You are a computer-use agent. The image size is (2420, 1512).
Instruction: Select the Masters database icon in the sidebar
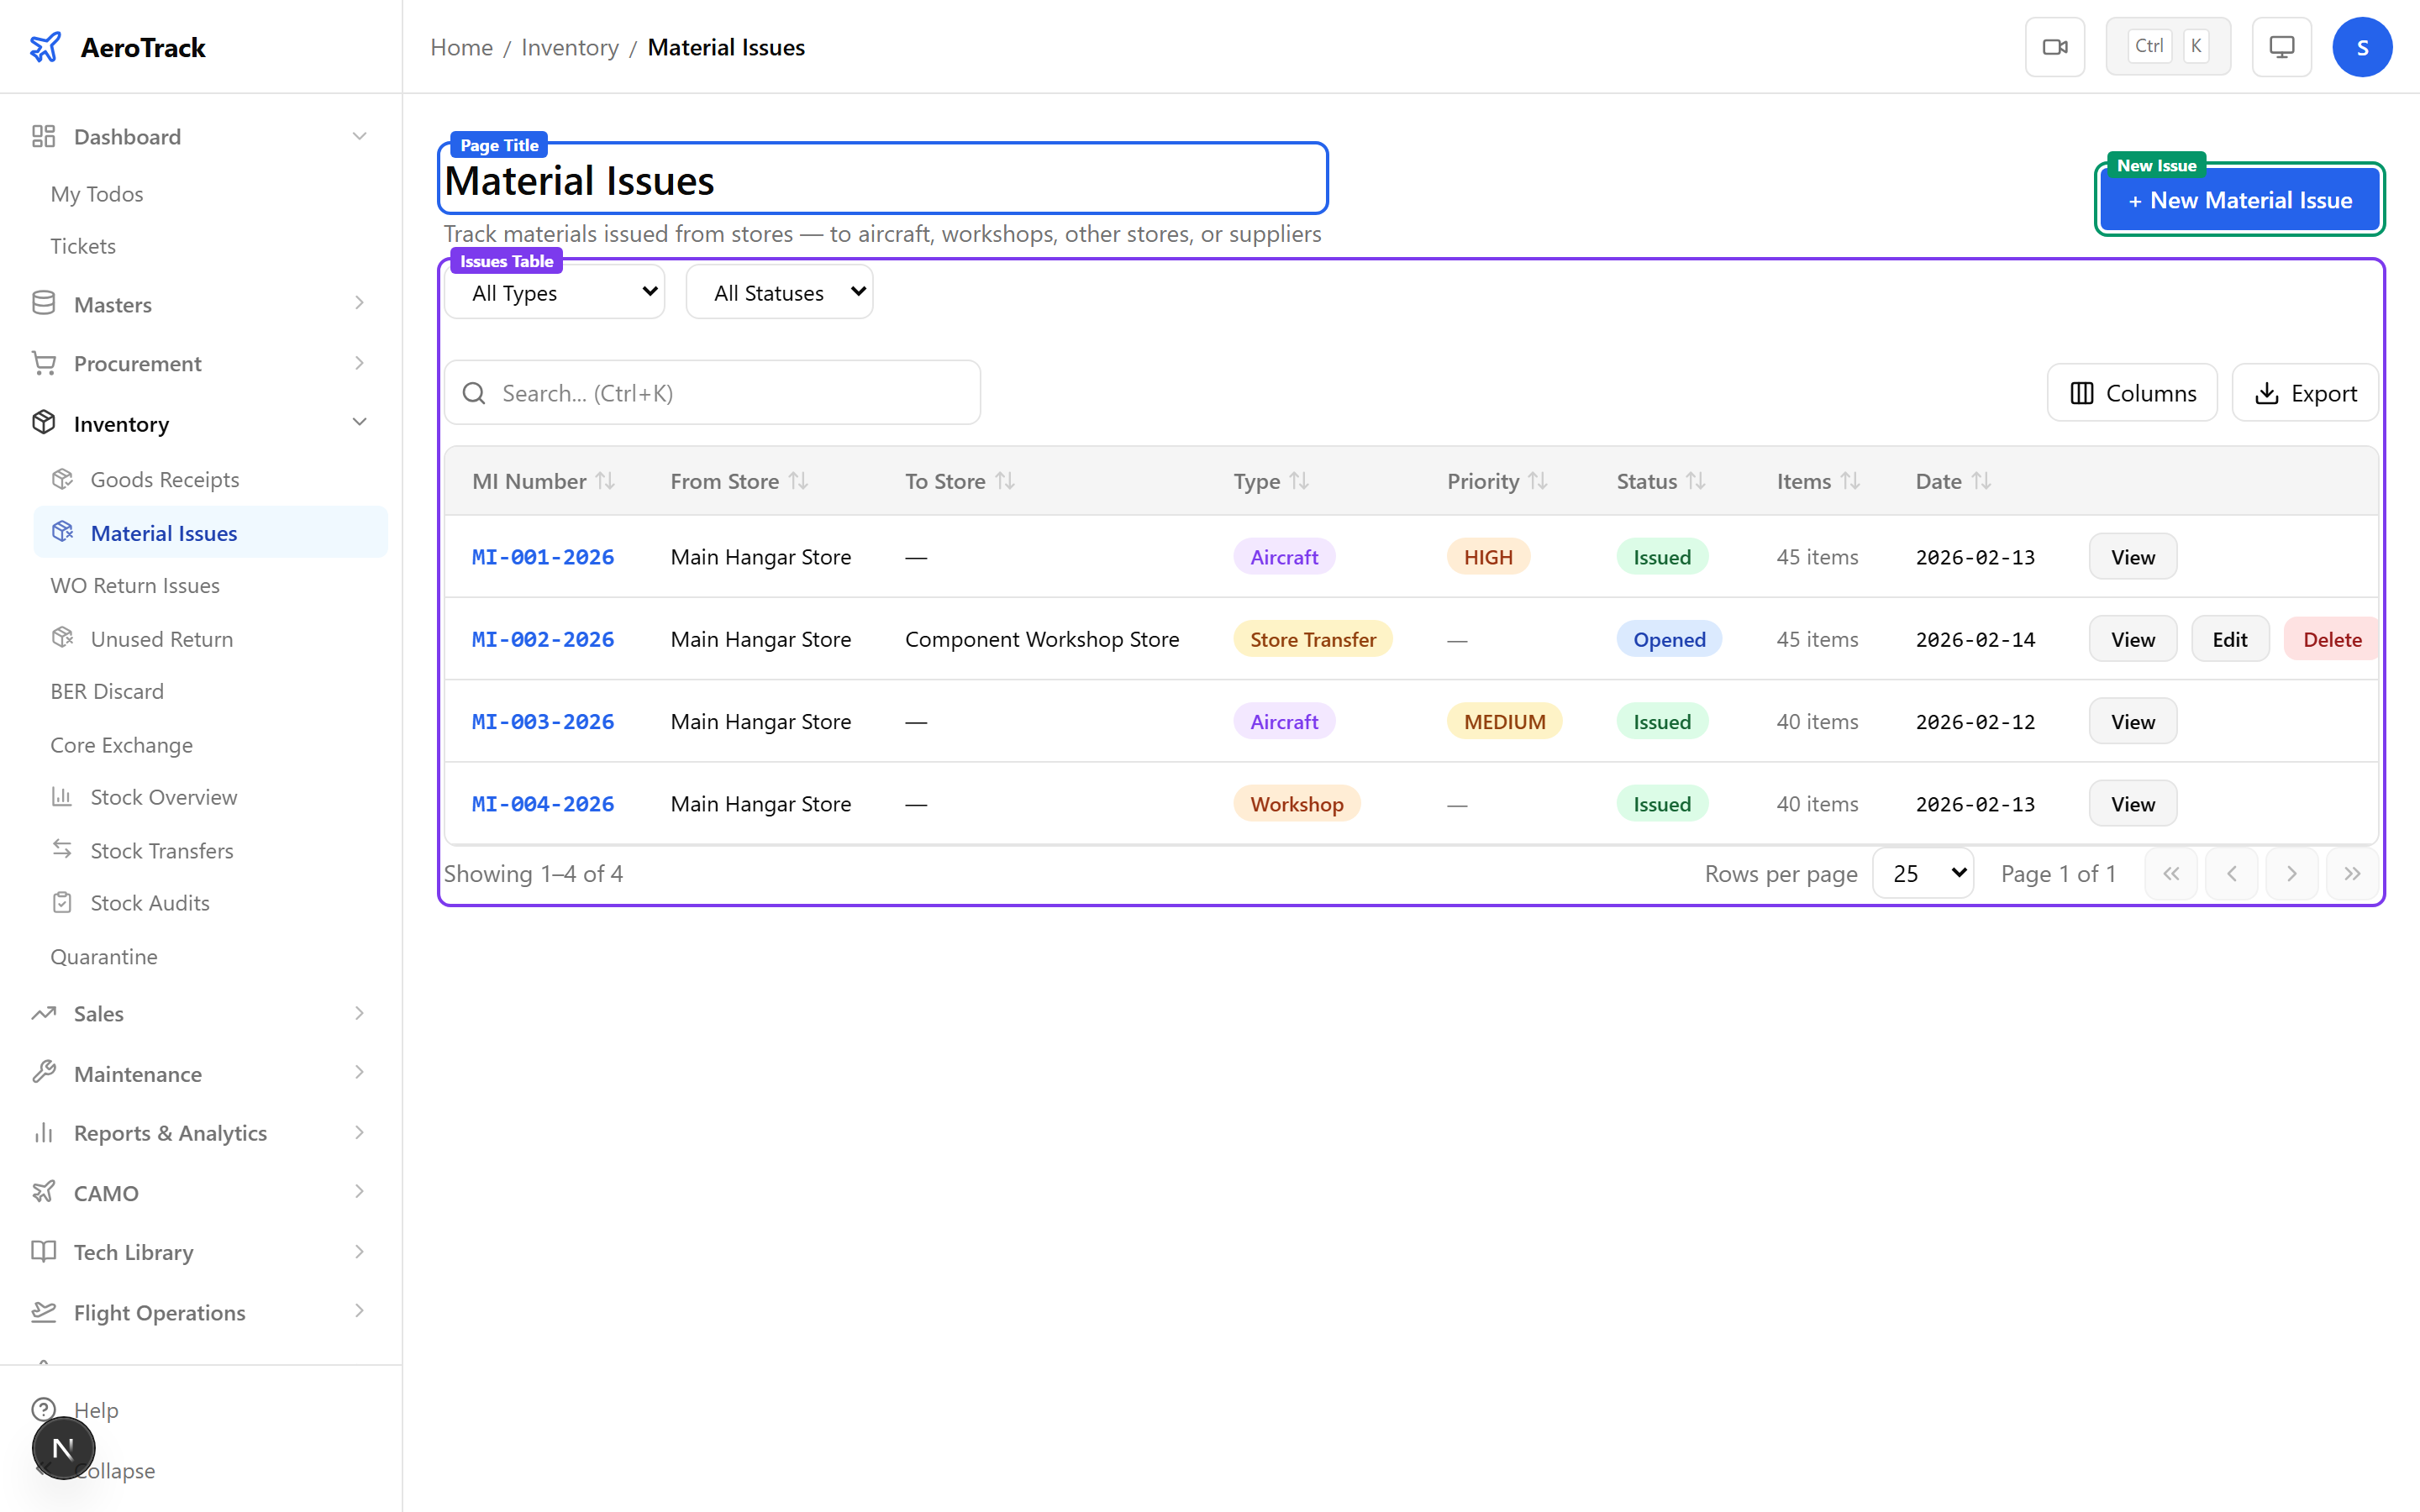point(43,303)
